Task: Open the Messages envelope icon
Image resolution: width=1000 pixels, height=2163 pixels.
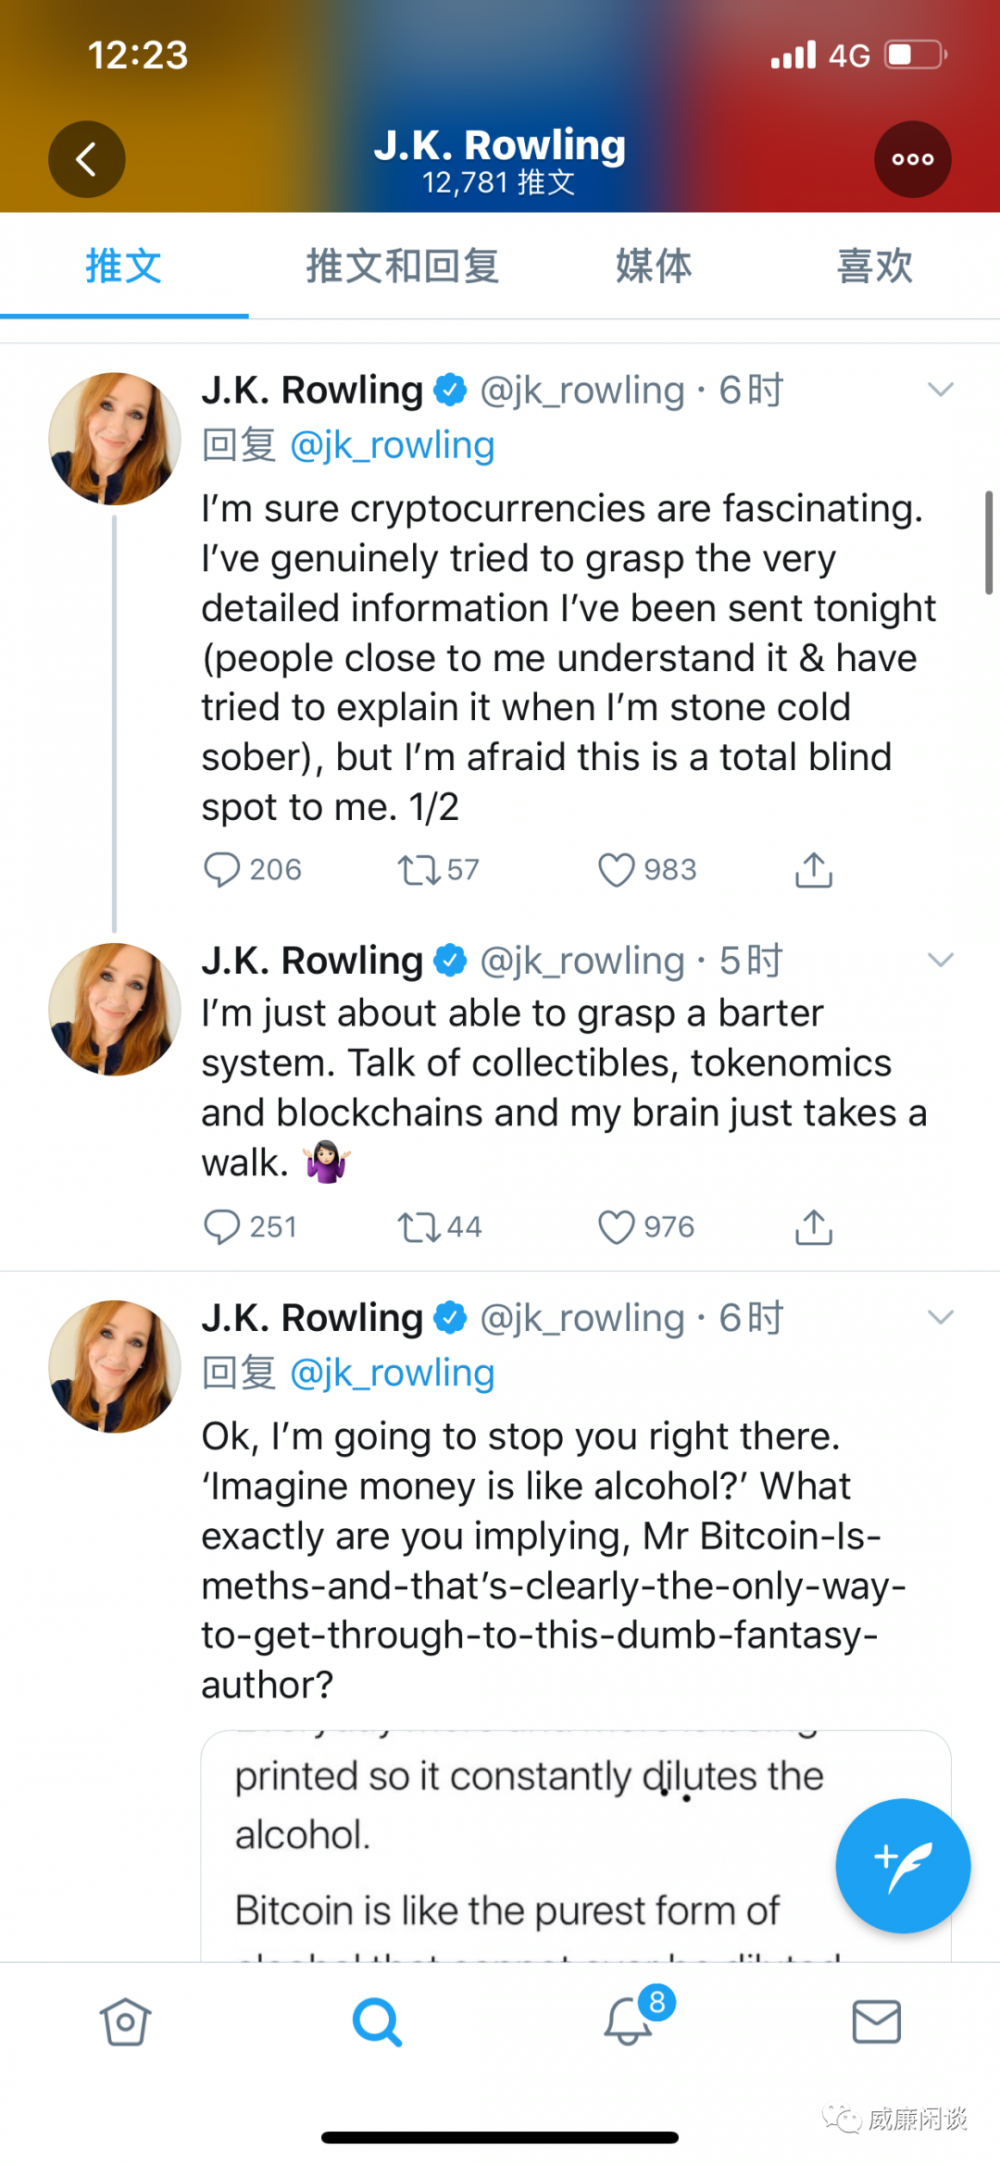Action: 877,2022
